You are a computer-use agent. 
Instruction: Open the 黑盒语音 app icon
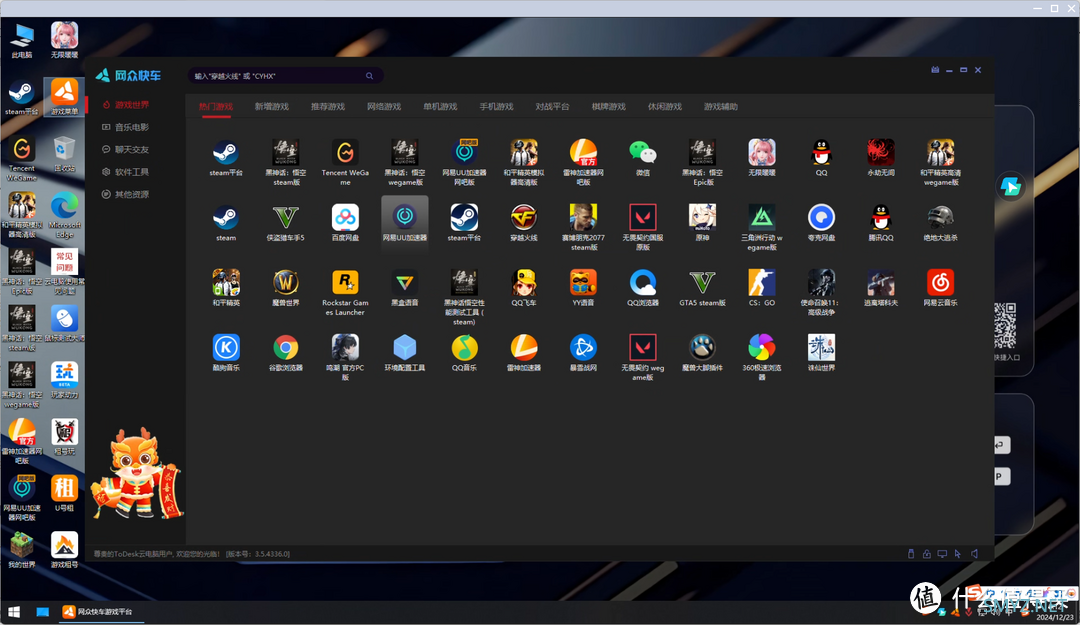pos(405,283)
